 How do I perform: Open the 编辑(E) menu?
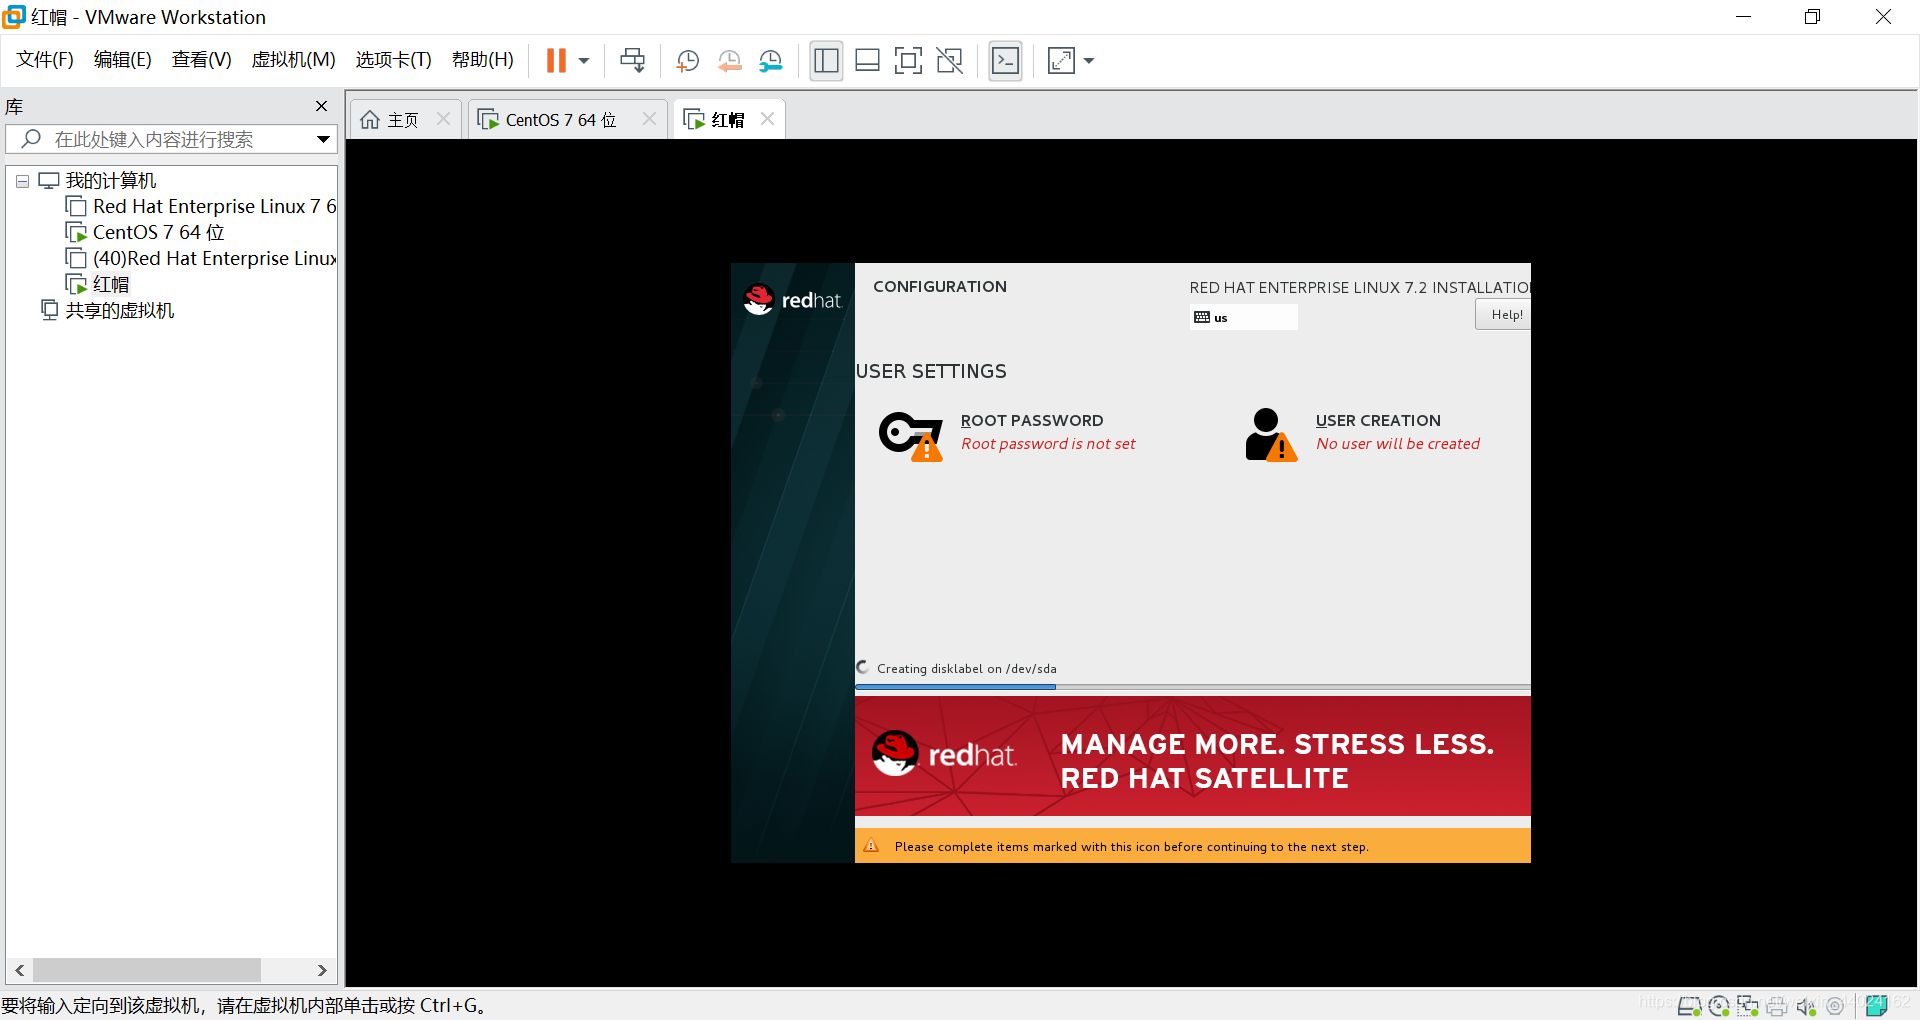(x=123, y=60)
